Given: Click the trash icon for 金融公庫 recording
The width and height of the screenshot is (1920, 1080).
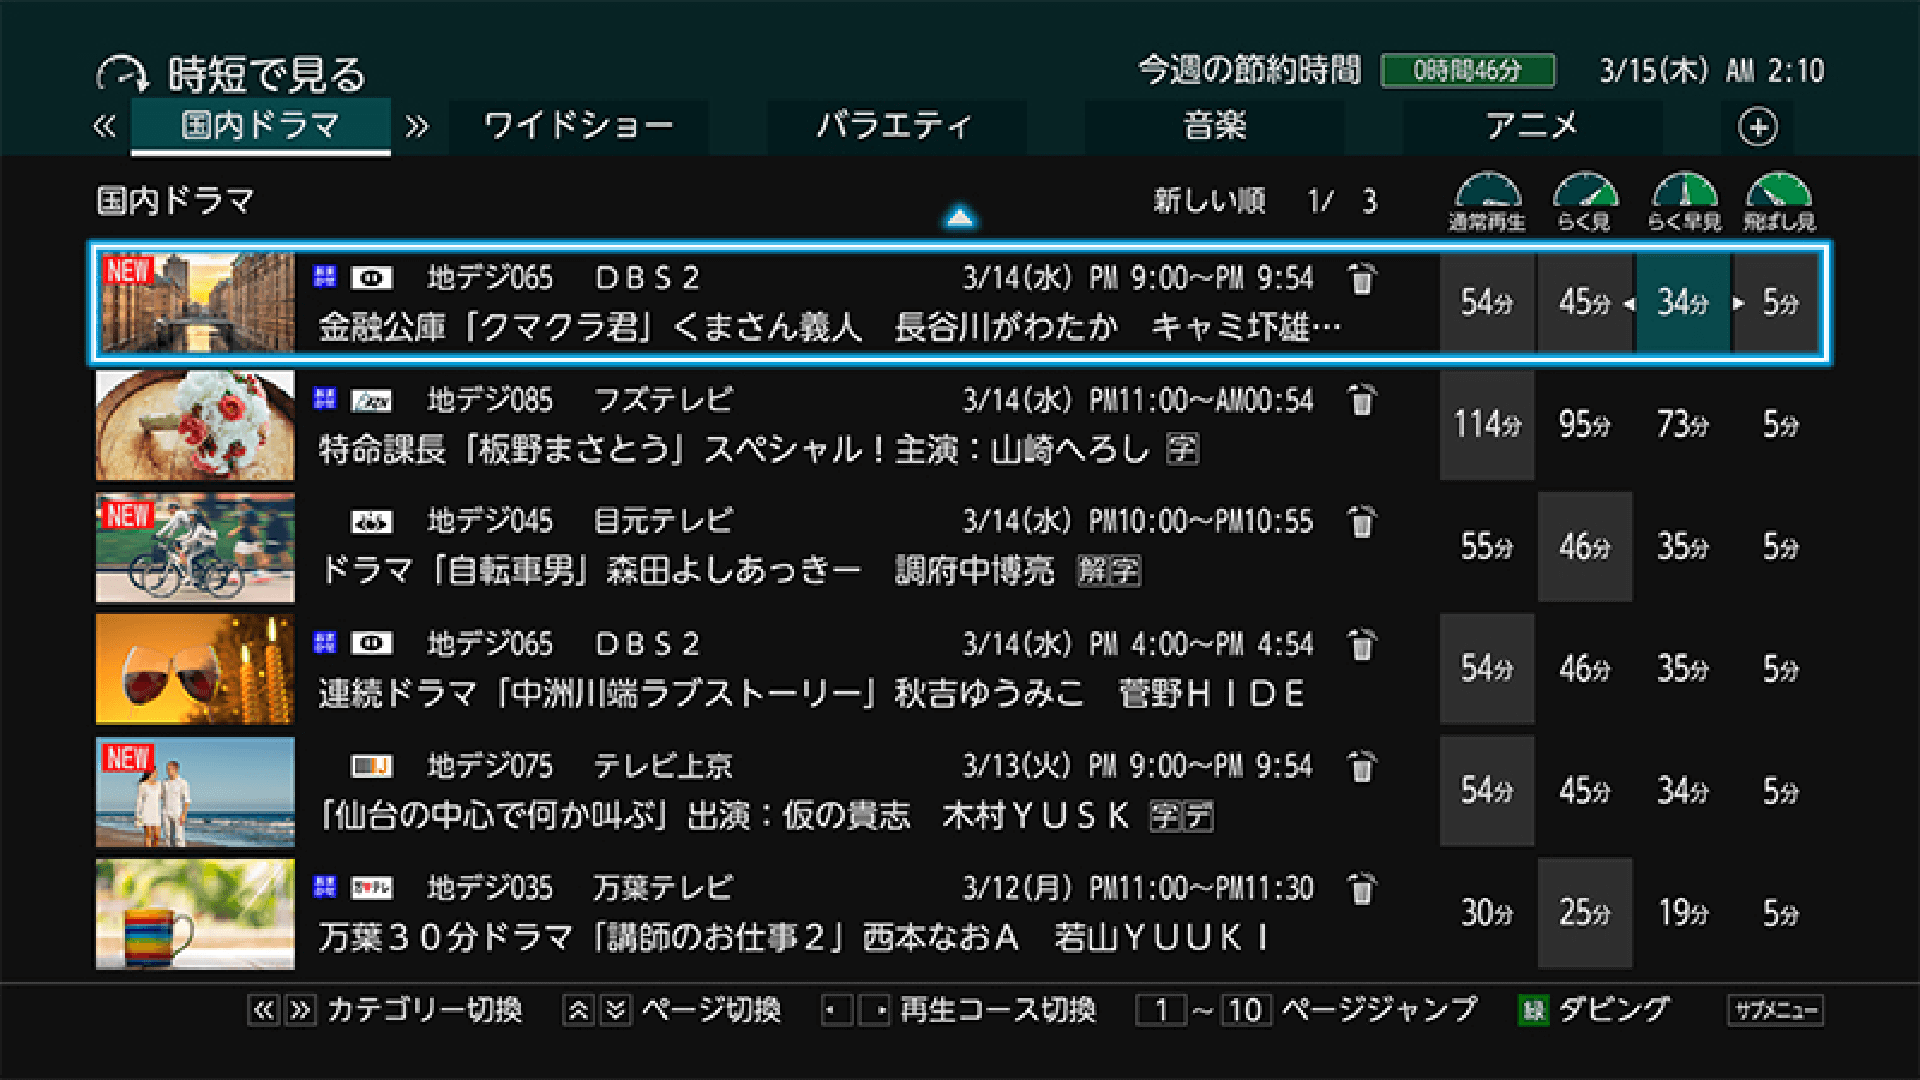Looking at the screenshot, I should tap(1361, 278).
